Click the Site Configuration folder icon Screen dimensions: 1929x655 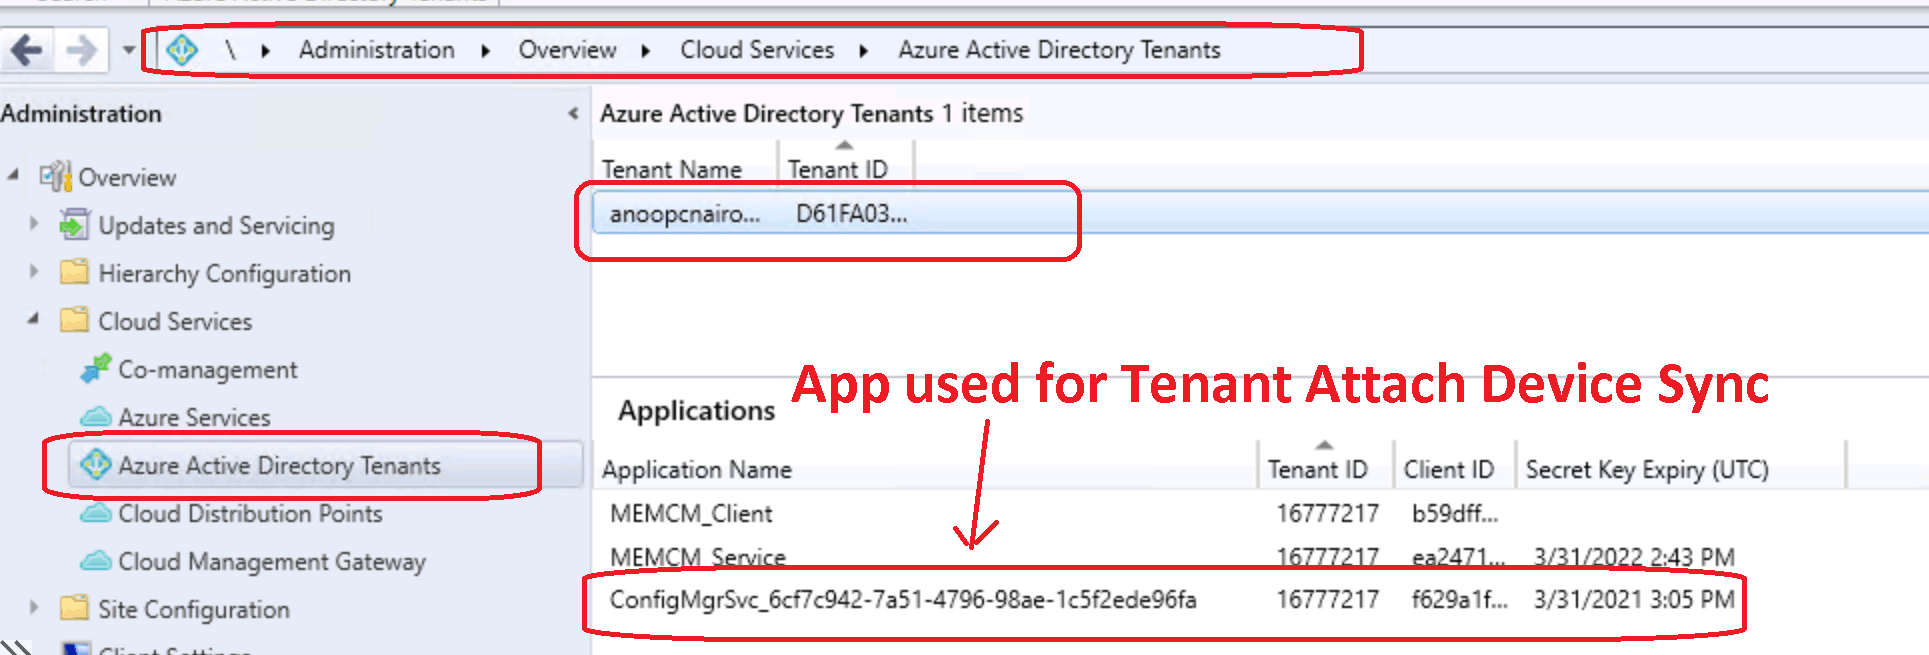[74, 608]
